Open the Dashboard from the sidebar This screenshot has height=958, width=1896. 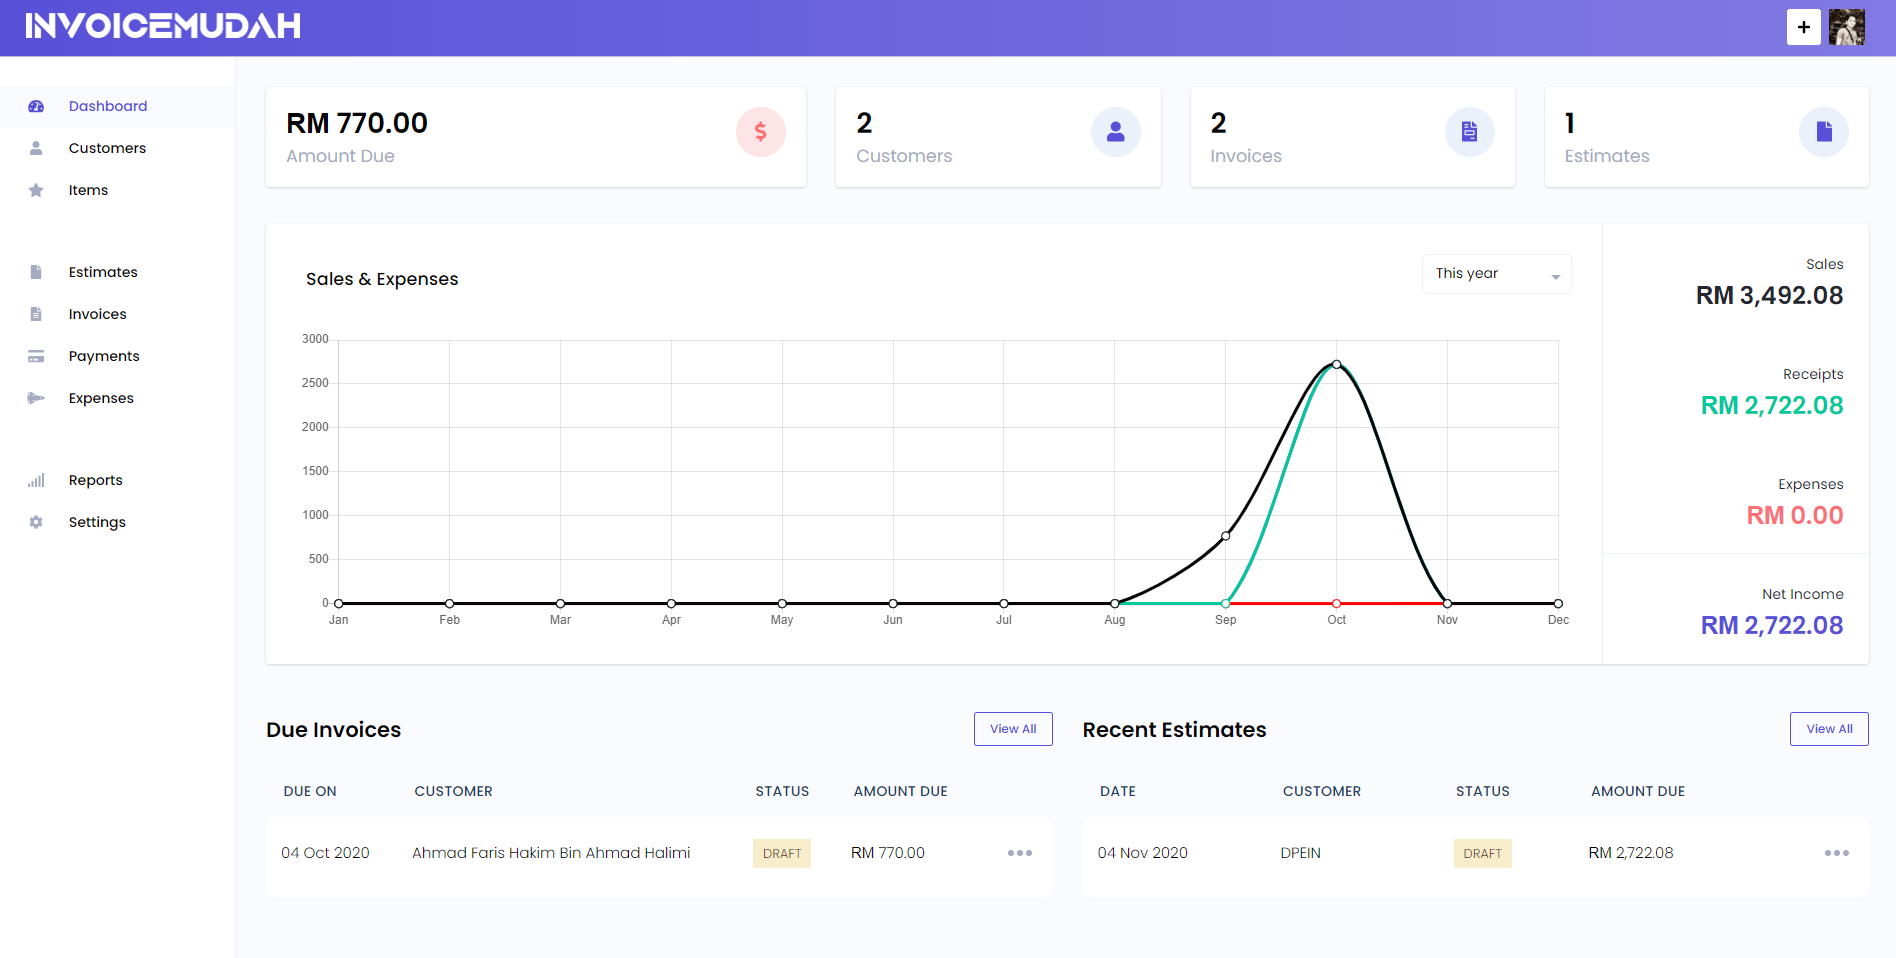pyautogui.click(x=107, y=106)
